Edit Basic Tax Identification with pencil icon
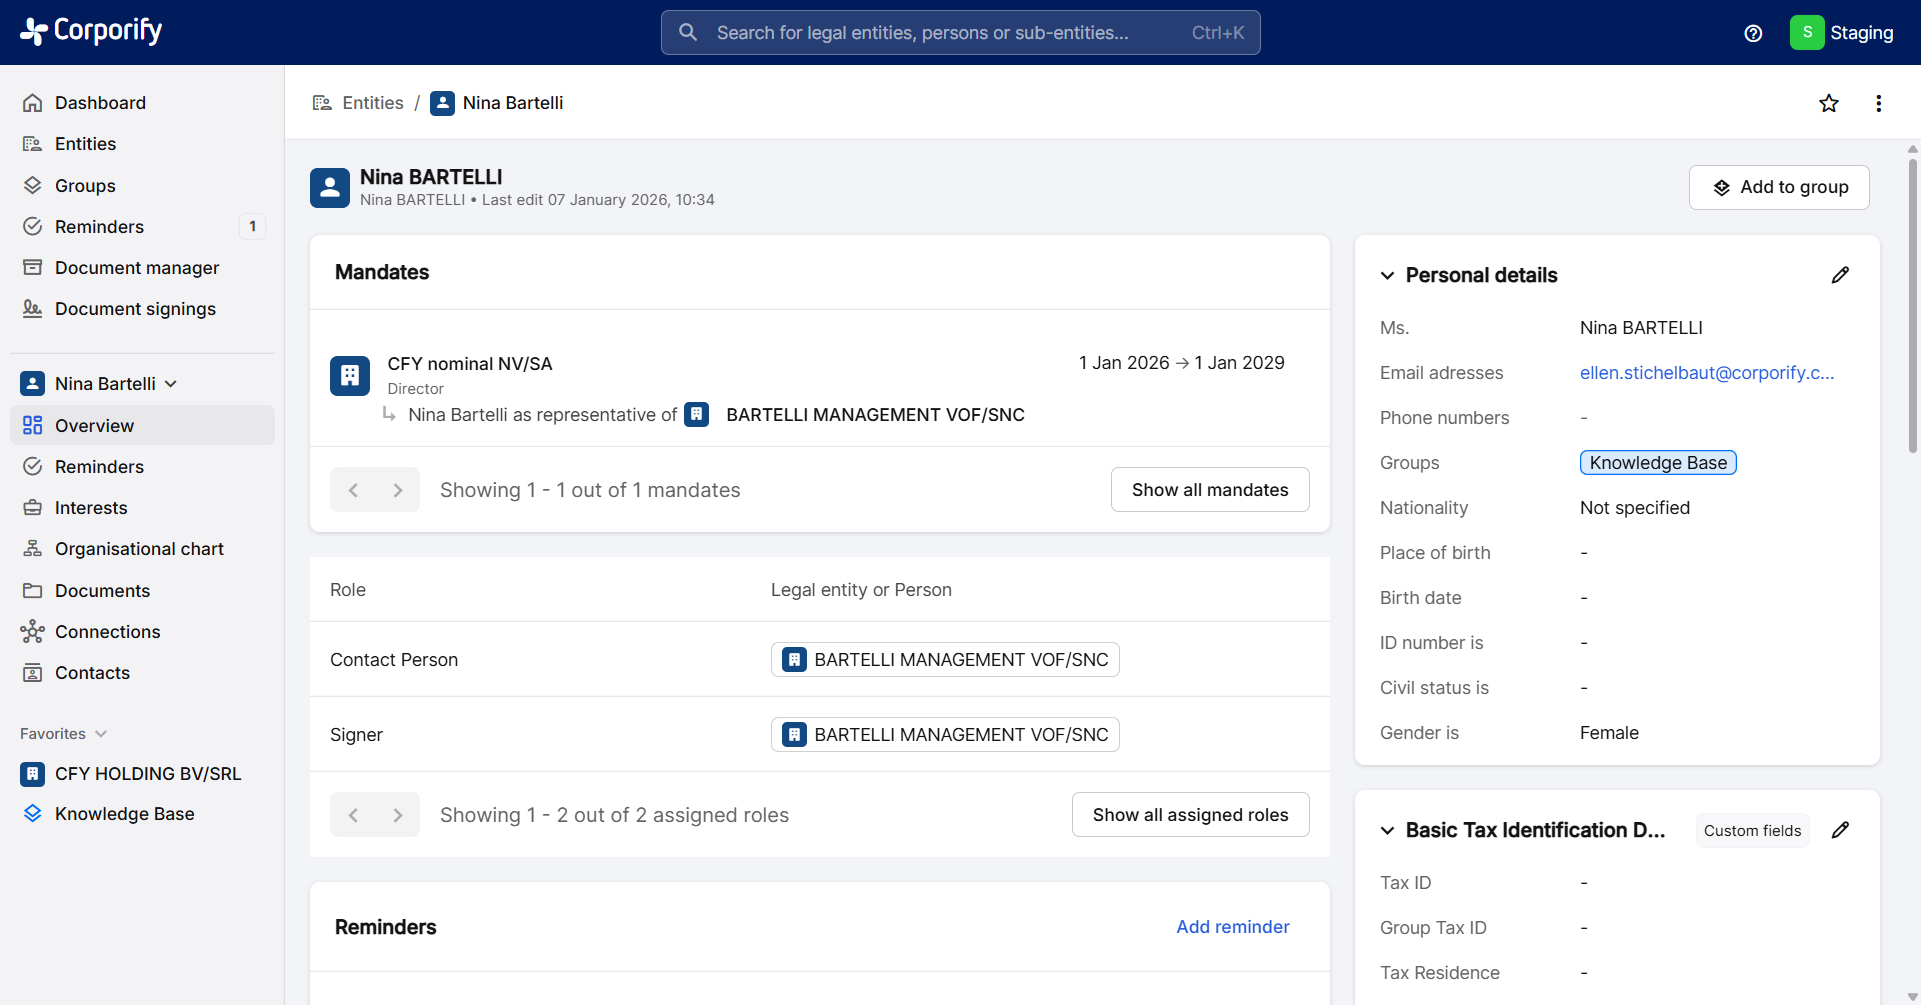This screenshot has width=1921, height=1005. pos(1839,830)
